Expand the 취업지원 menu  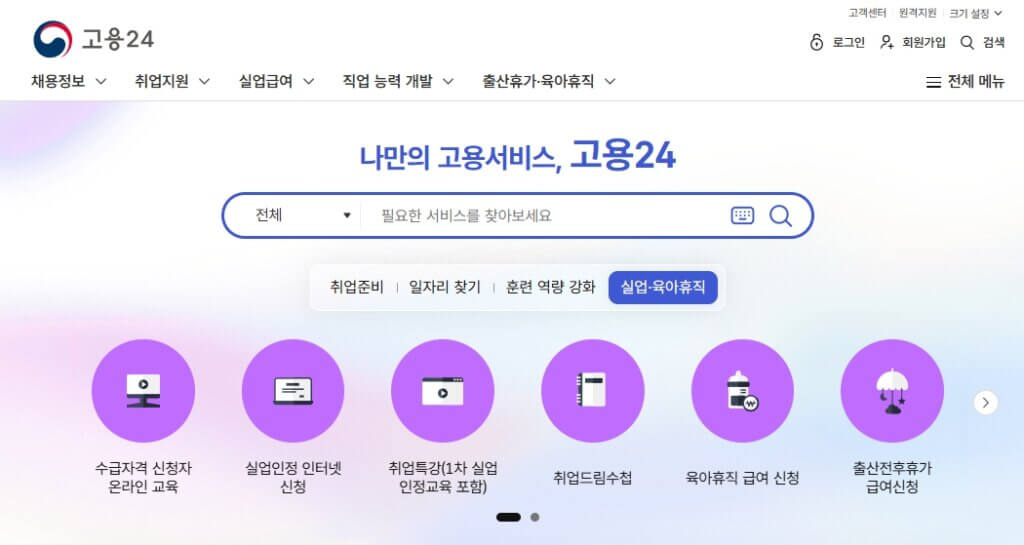point(172,82)
